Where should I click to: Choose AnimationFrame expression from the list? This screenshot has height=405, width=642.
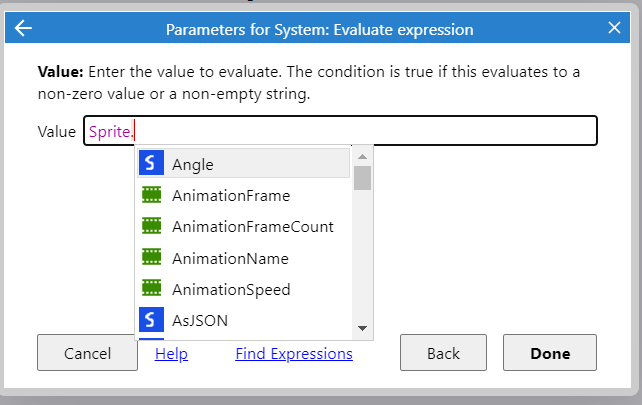tap(230, 195)
